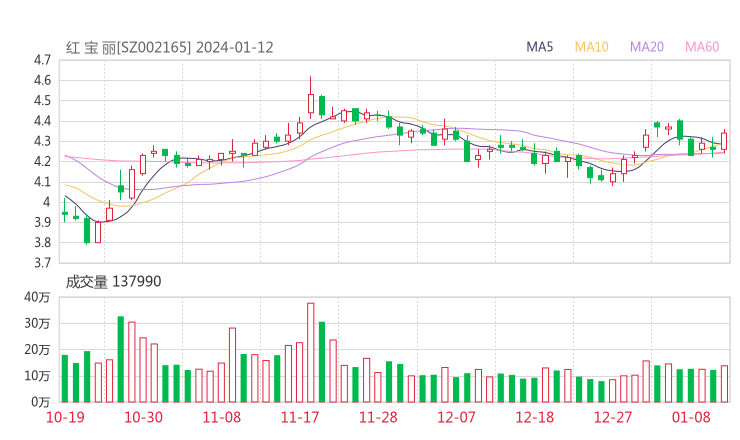Click the 12-07 date axis label

coord(456,417)
